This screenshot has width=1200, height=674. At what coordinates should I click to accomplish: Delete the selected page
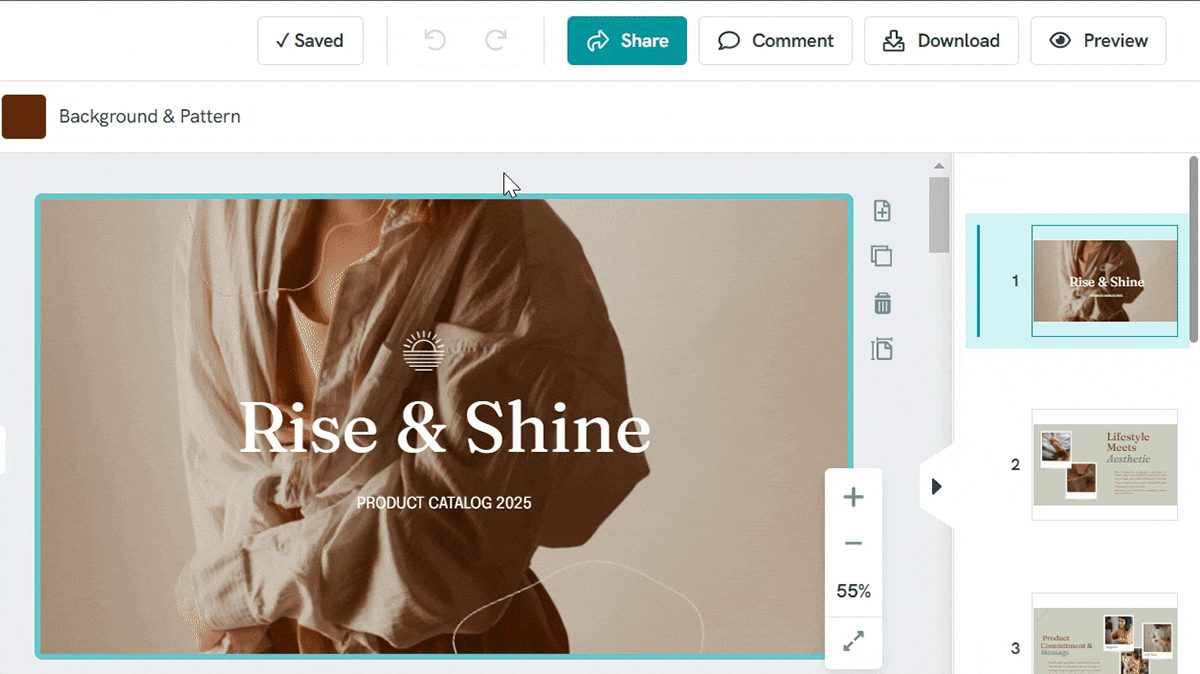881,303
